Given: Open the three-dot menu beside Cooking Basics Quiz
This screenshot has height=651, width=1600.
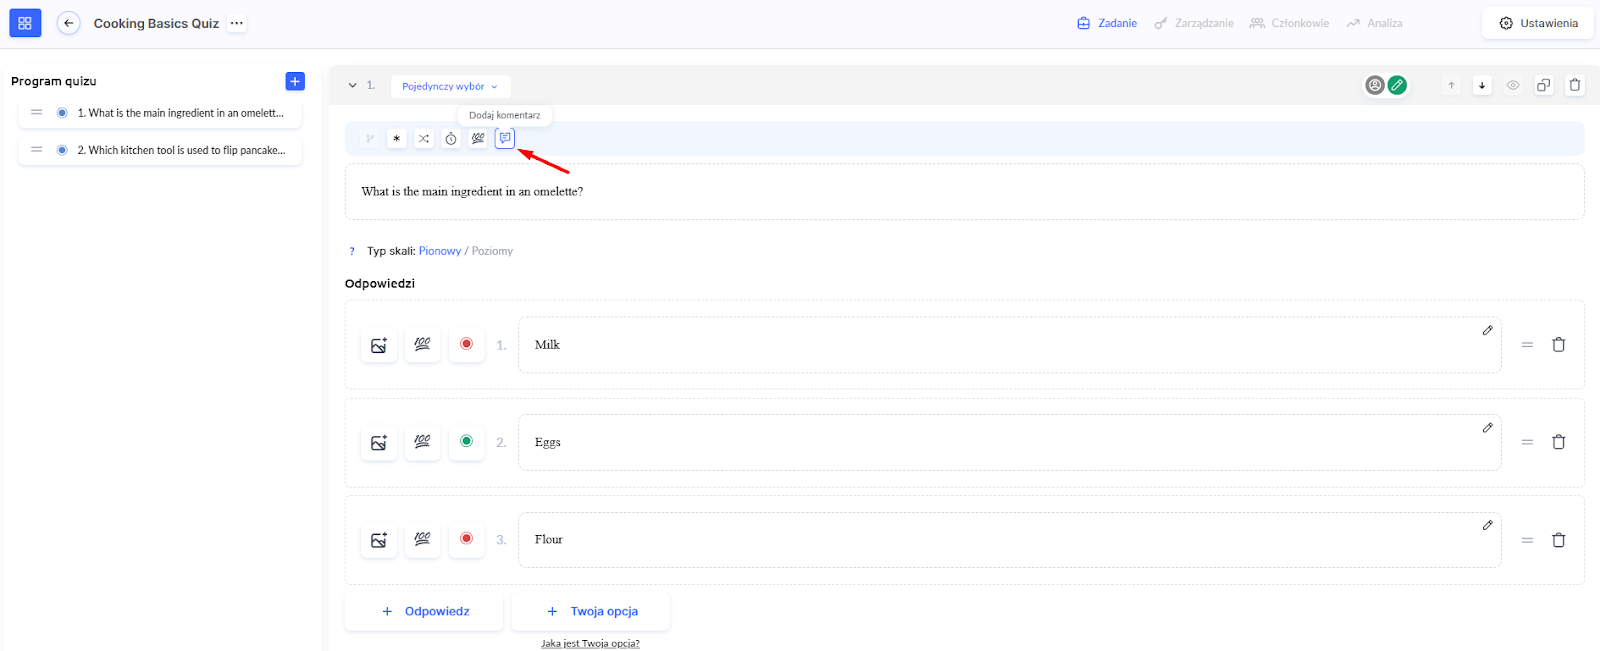Looking at the screenshot, I should (x=236, y=23).
